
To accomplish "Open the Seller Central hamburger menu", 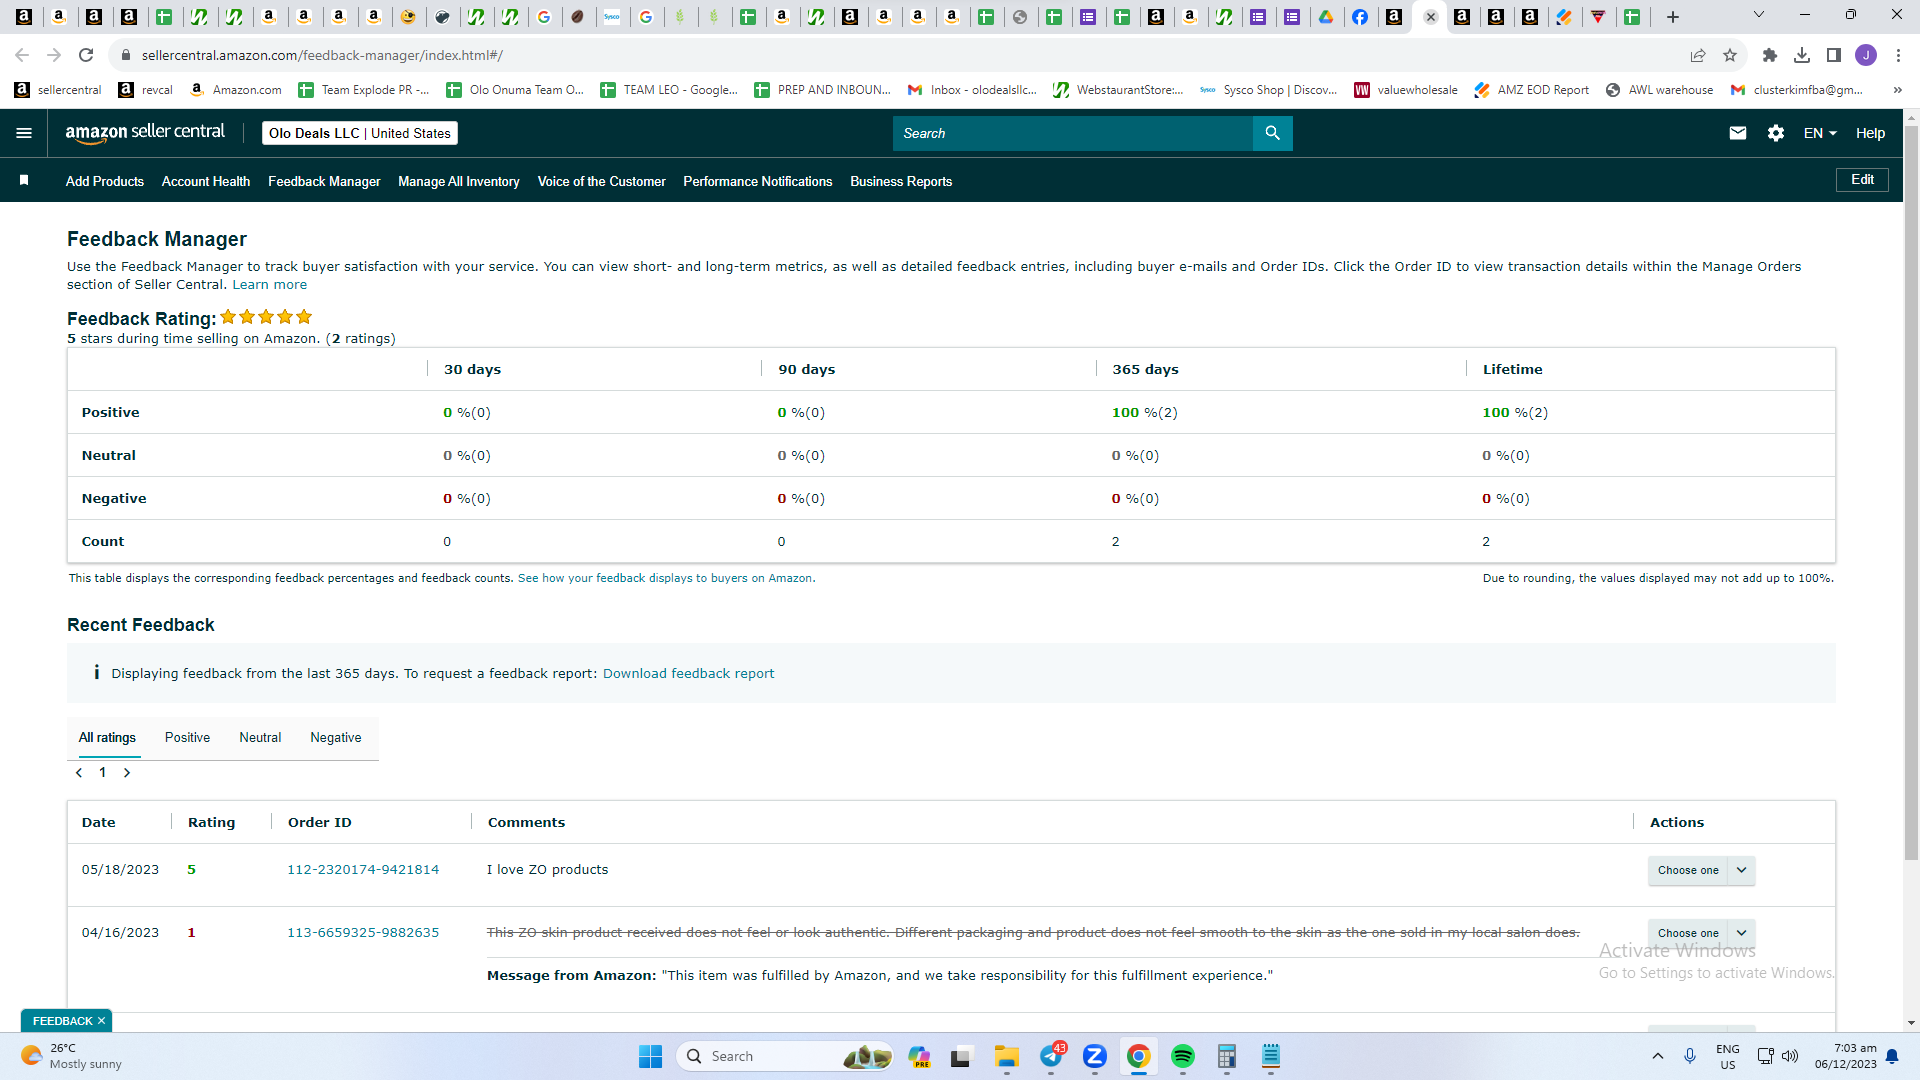I will point(24,133).
